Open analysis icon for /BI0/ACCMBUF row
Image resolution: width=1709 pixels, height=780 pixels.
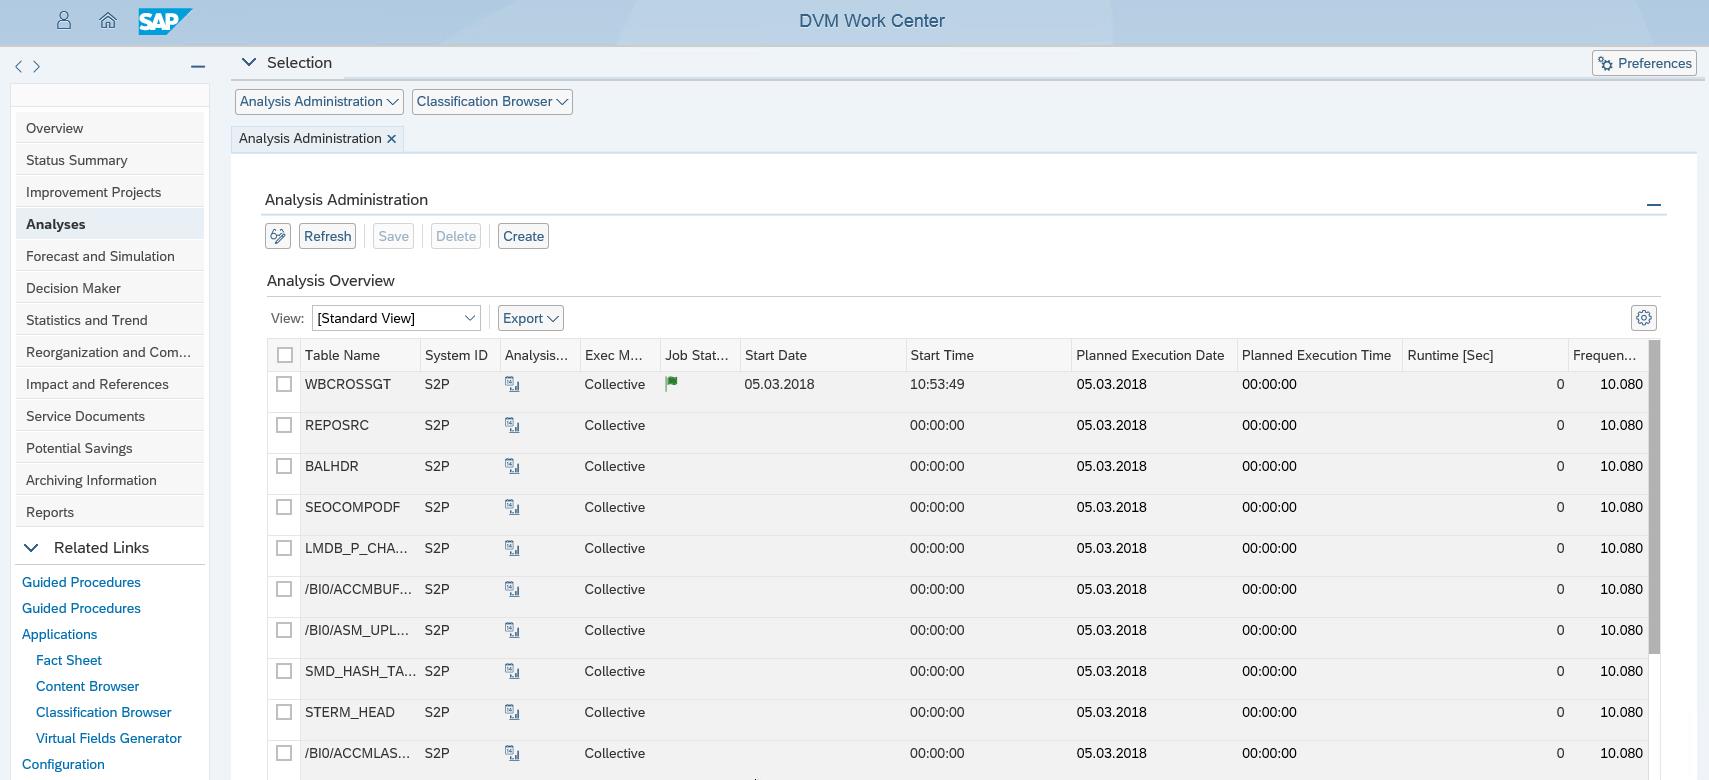(x=512, y=589)
